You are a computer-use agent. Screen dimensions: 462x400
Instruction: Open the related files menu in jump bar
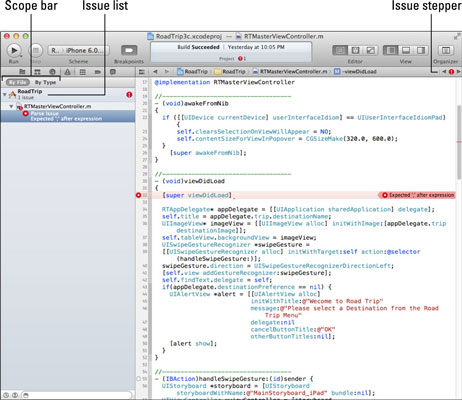[142, 72]
